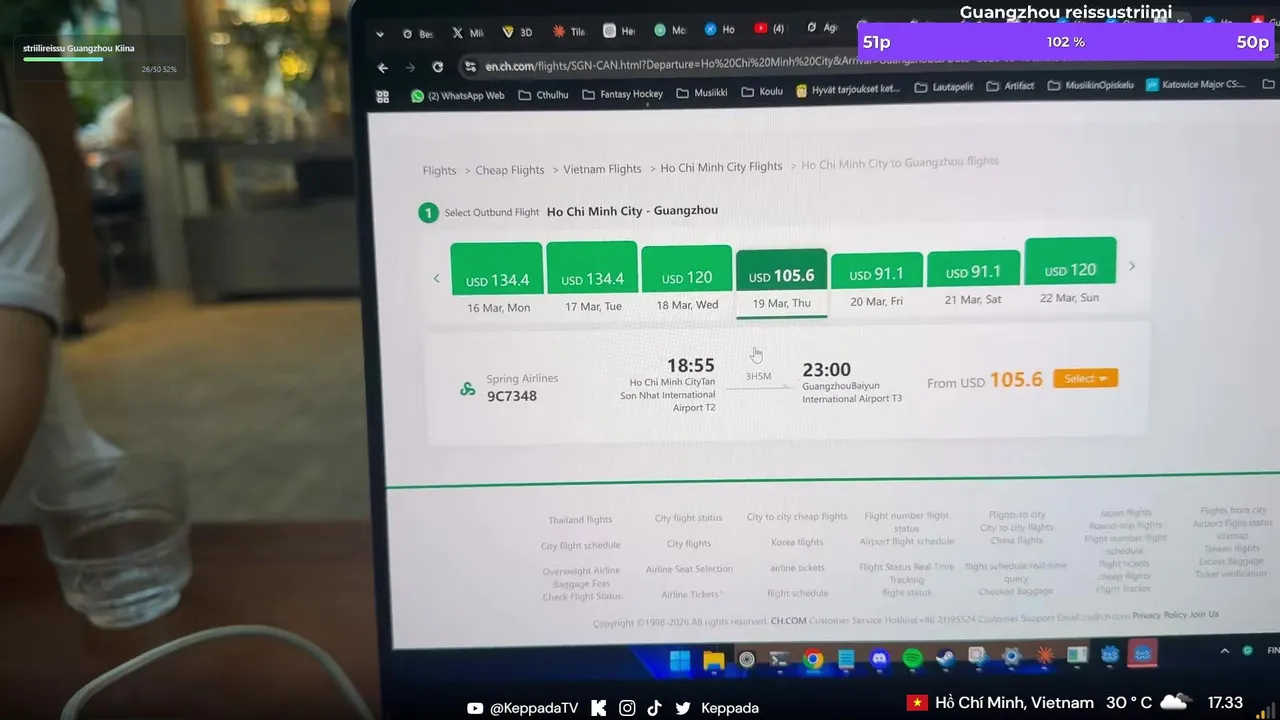Click the Spring Airlines logo icon
Viewport: 1280px width, 720px height.
[467, 389]
